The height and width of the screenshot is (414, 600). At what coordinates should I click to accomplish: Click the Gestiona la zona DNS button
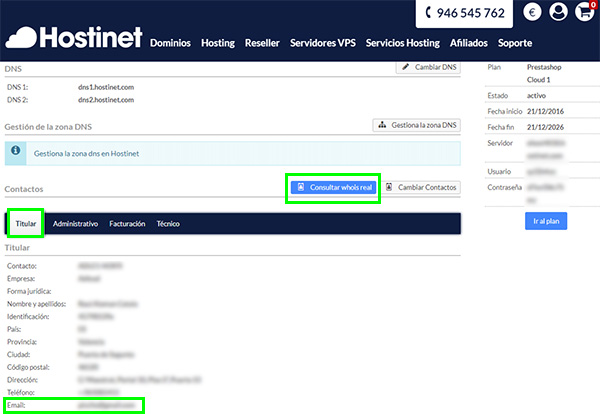click(417, 125)
